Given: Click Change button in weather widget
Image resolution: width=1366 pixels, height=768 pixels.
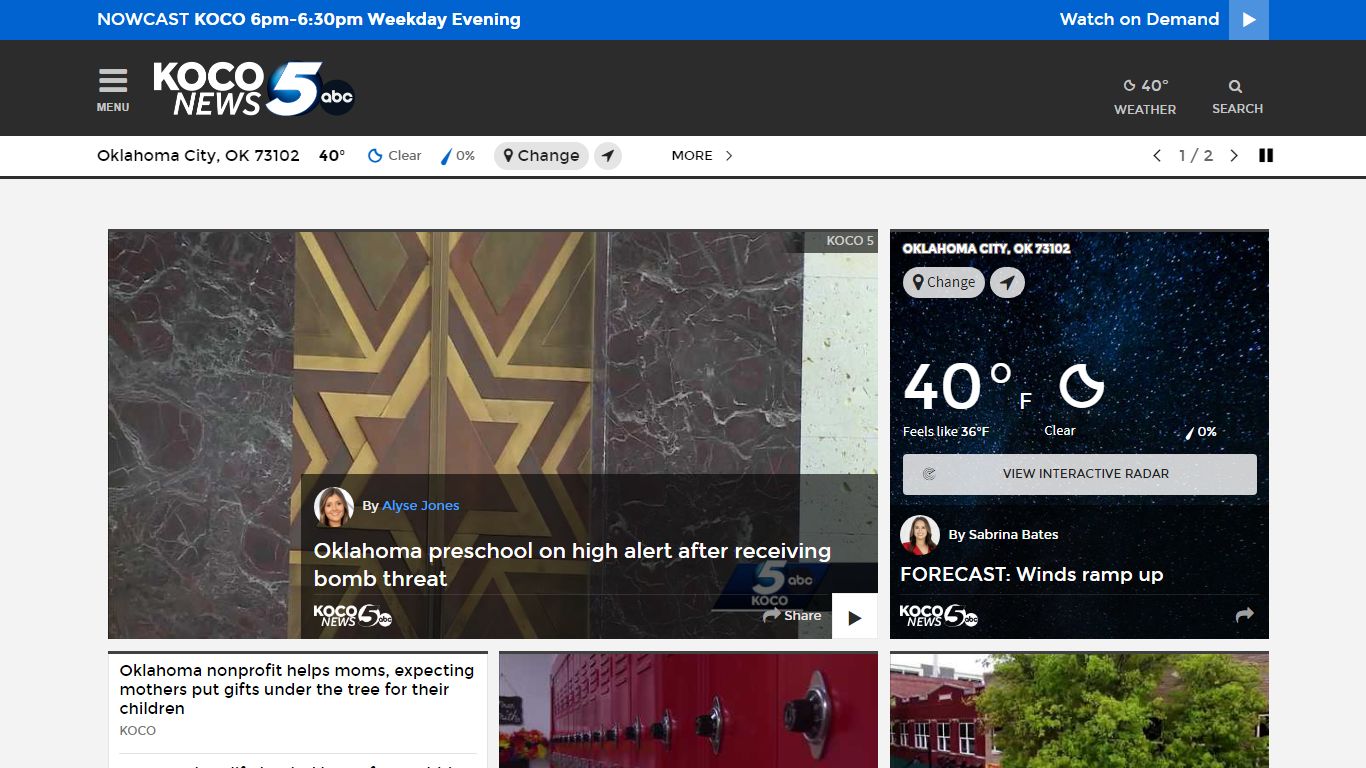Looking at the screenshot, I should (944, 283).
